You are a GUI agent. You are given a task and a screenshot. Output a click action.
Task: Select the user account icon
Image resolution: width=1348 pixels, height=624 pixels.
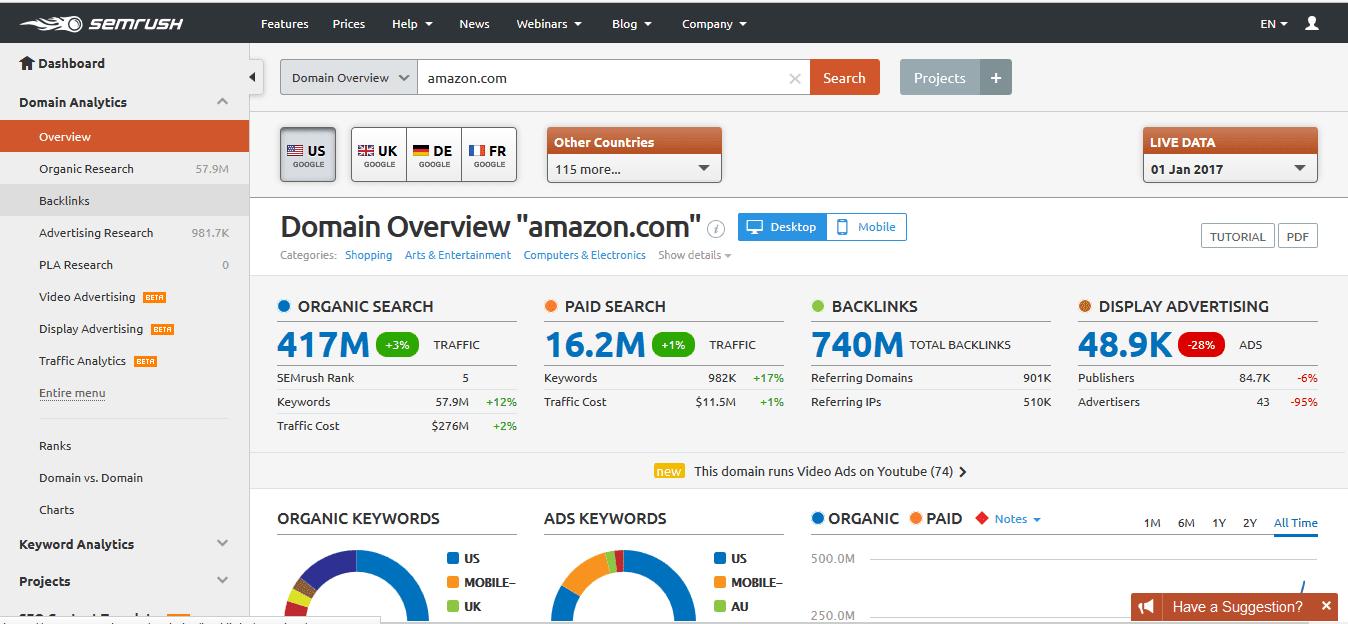pyautogui.click(x=1311, y=22)
